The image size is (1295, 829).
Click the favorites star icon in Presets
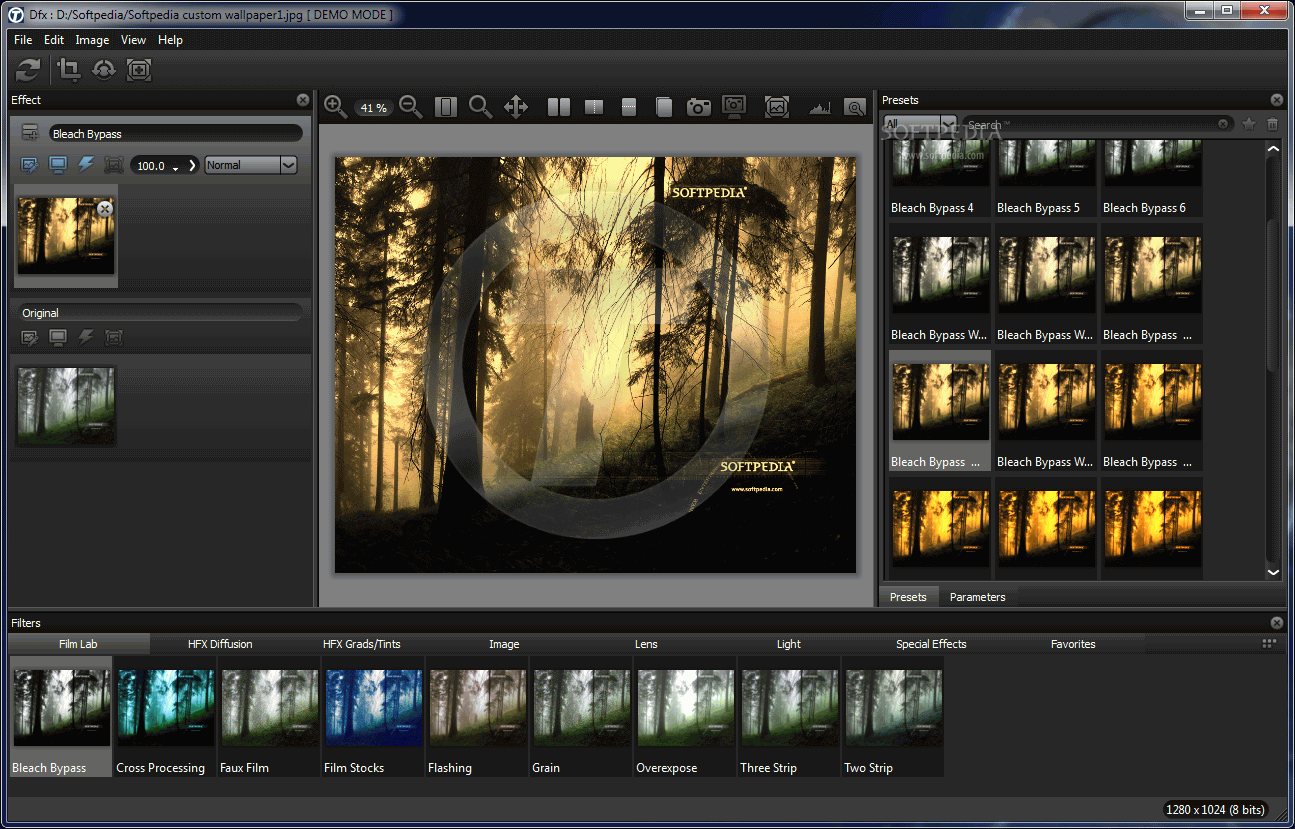1249,124
